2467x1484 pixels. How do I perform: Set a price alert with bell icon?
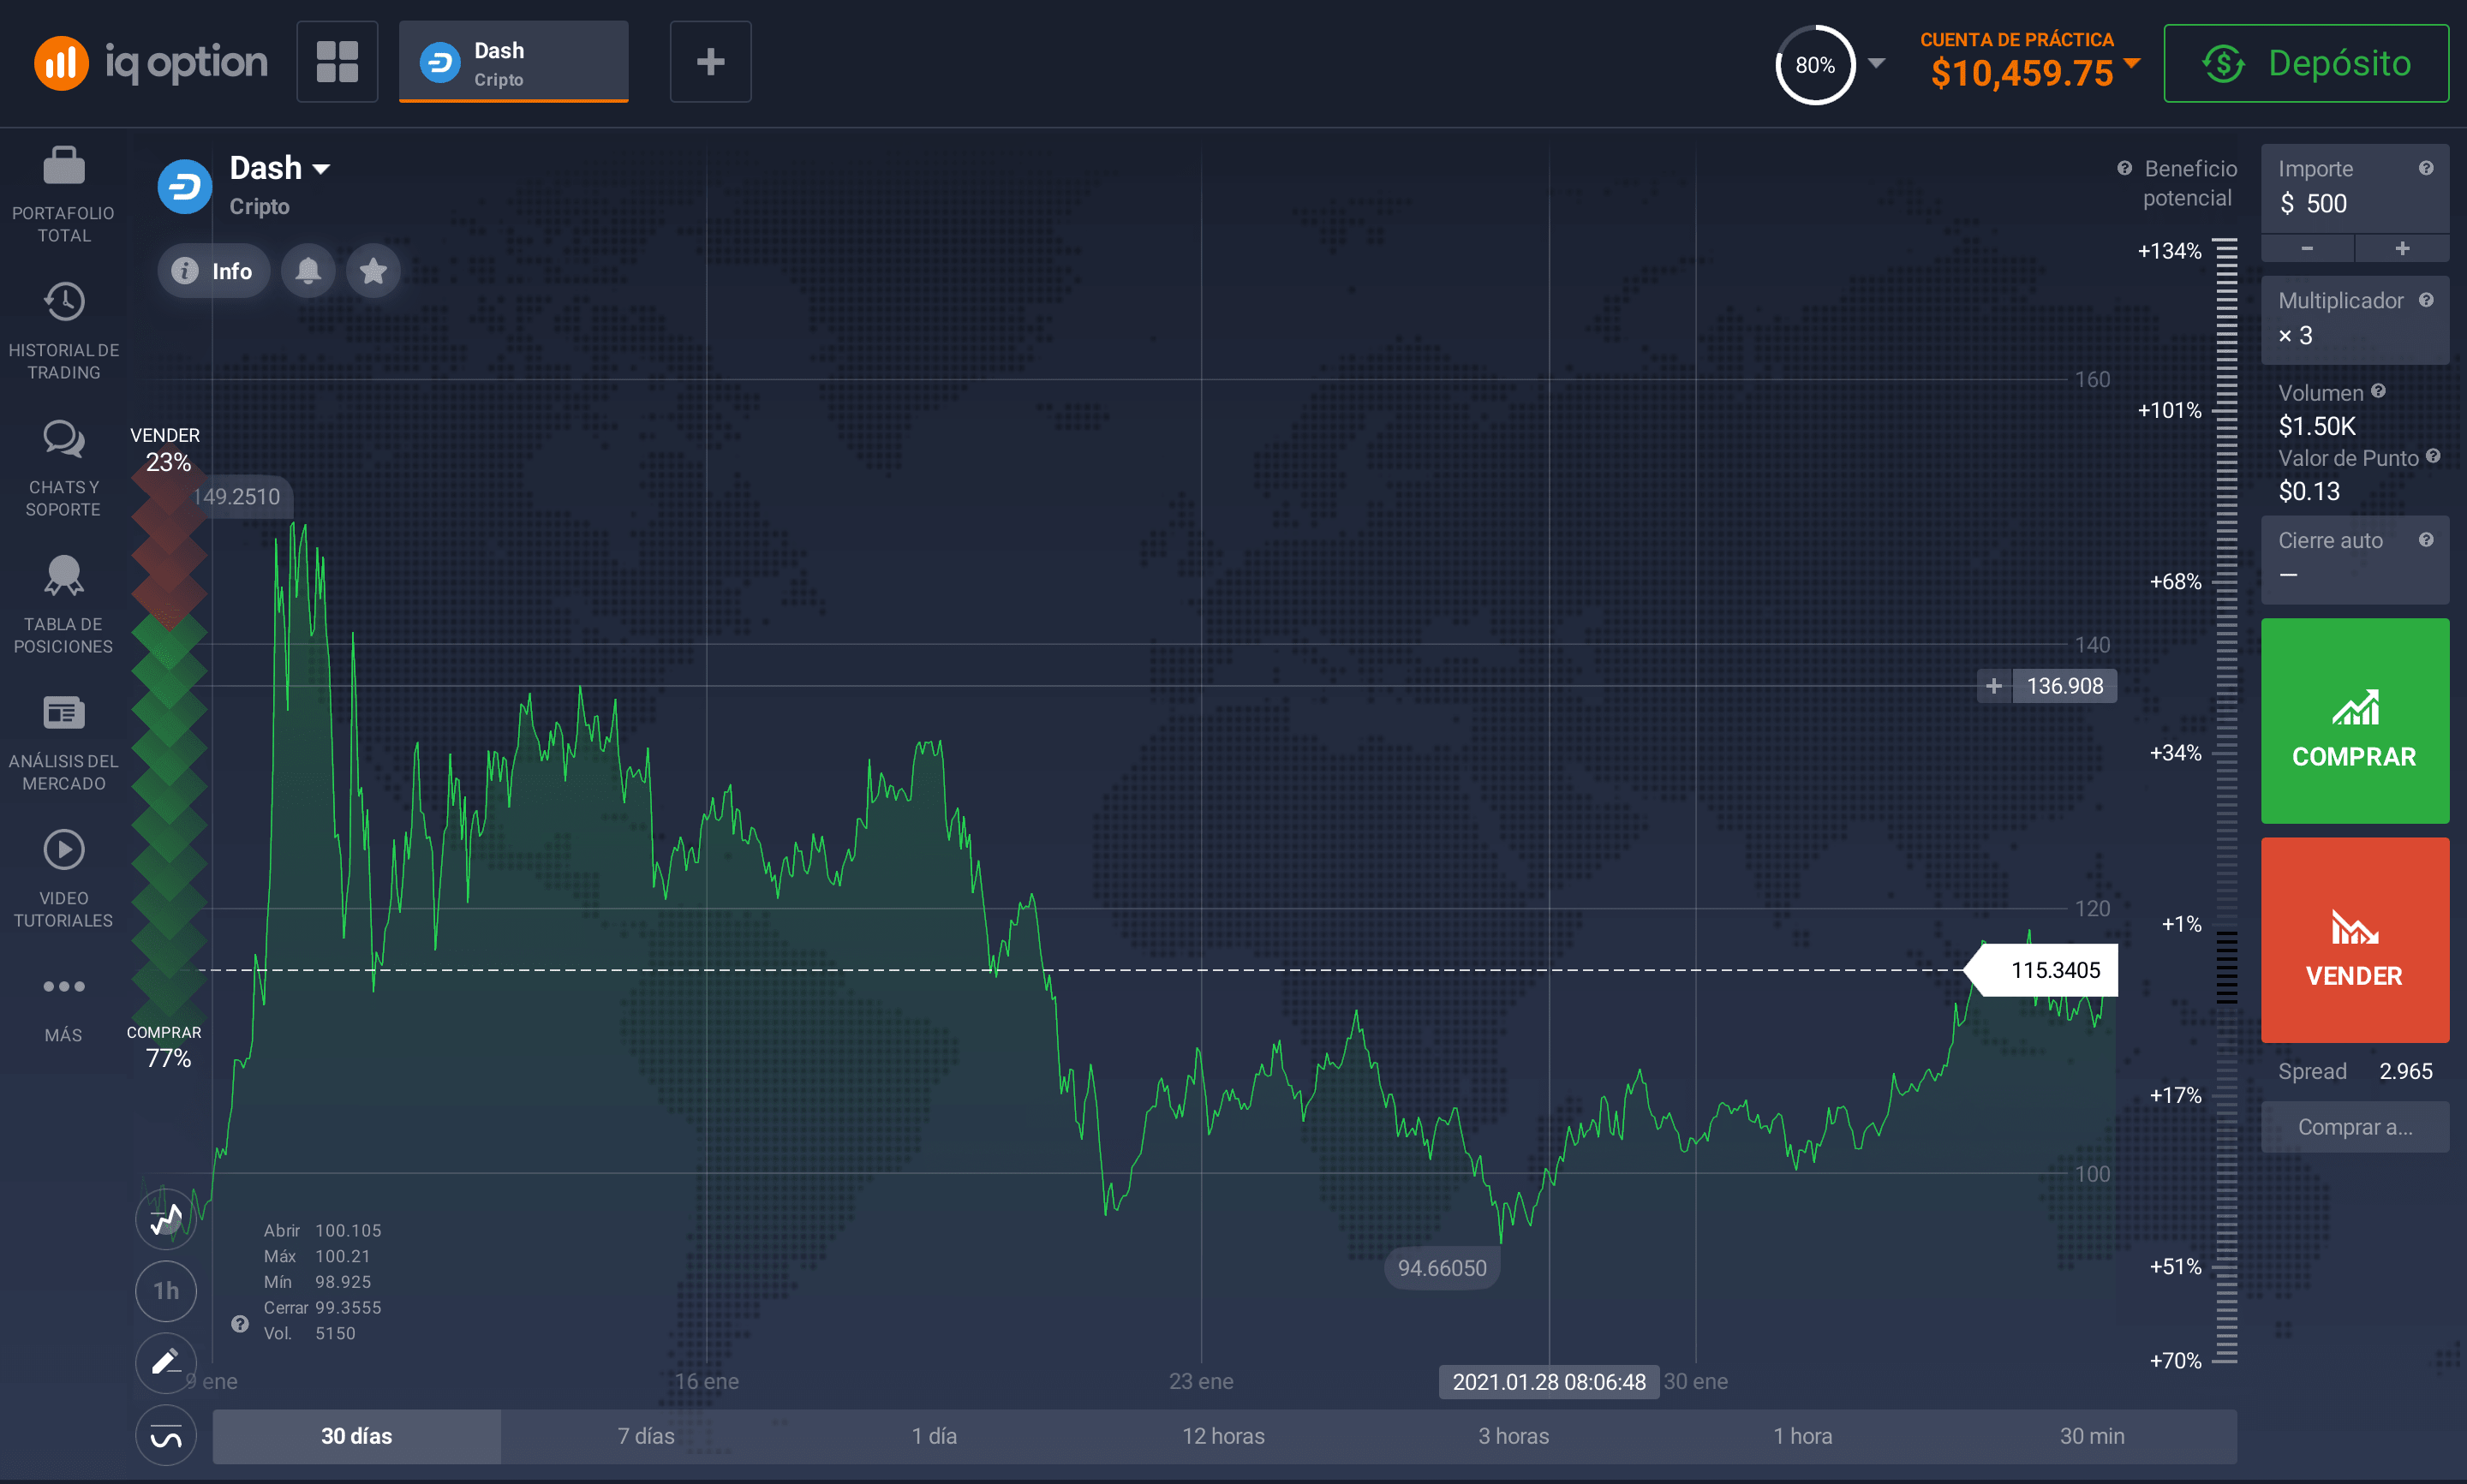(308, 271)
